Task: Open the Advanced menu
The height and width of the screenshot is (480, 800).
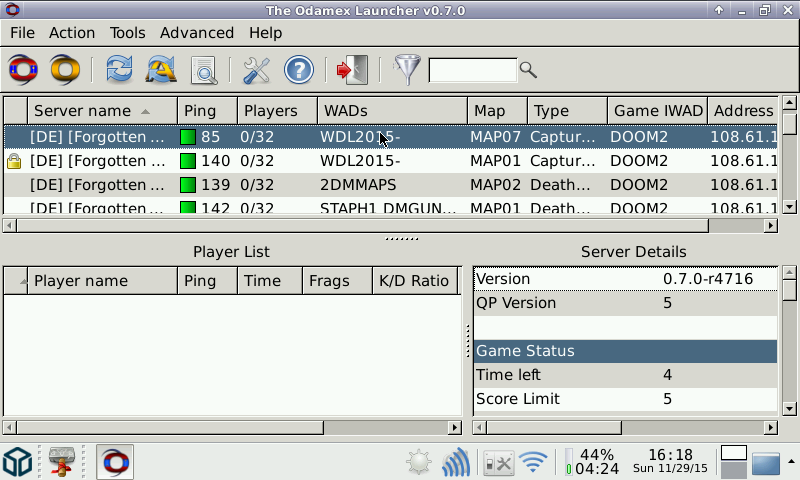Action: (197, 33)
